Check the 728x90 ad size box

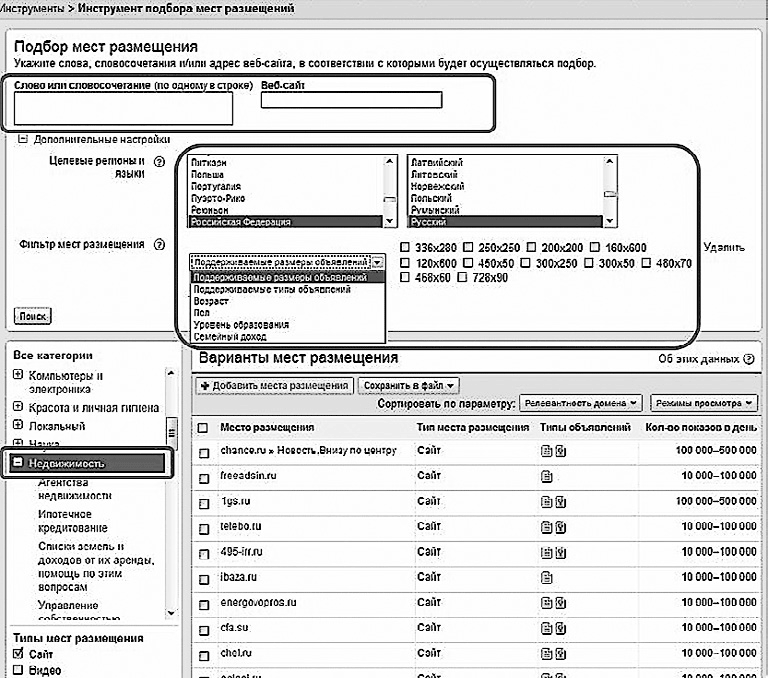click(x=462, y=277)
